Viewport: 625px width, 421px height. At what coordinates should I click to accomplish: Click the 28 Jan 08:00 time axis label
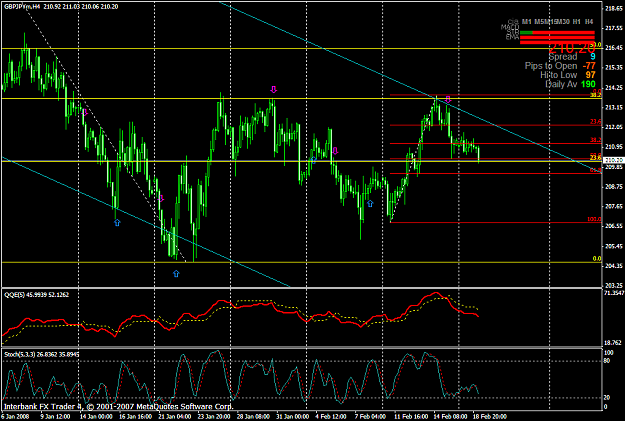tap(254, 417)
